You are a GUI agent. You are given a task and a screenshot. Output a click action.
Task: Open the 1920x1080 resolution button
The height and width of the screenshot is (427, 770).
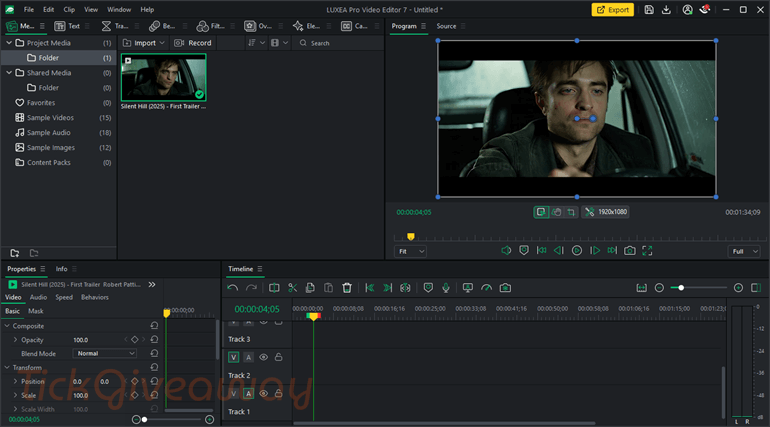coord(605,212)
